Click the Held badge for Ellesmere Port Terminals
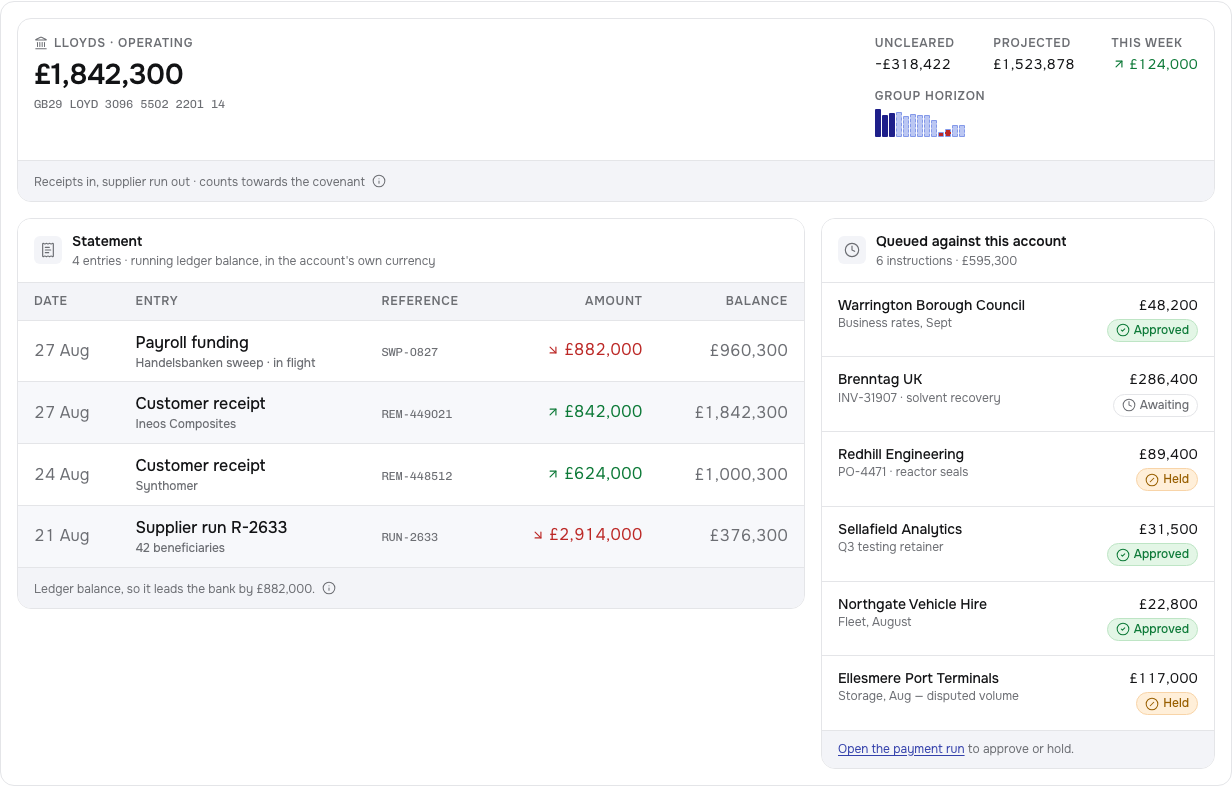The width and height of the screenshot is (1232, 786). 1167,703
